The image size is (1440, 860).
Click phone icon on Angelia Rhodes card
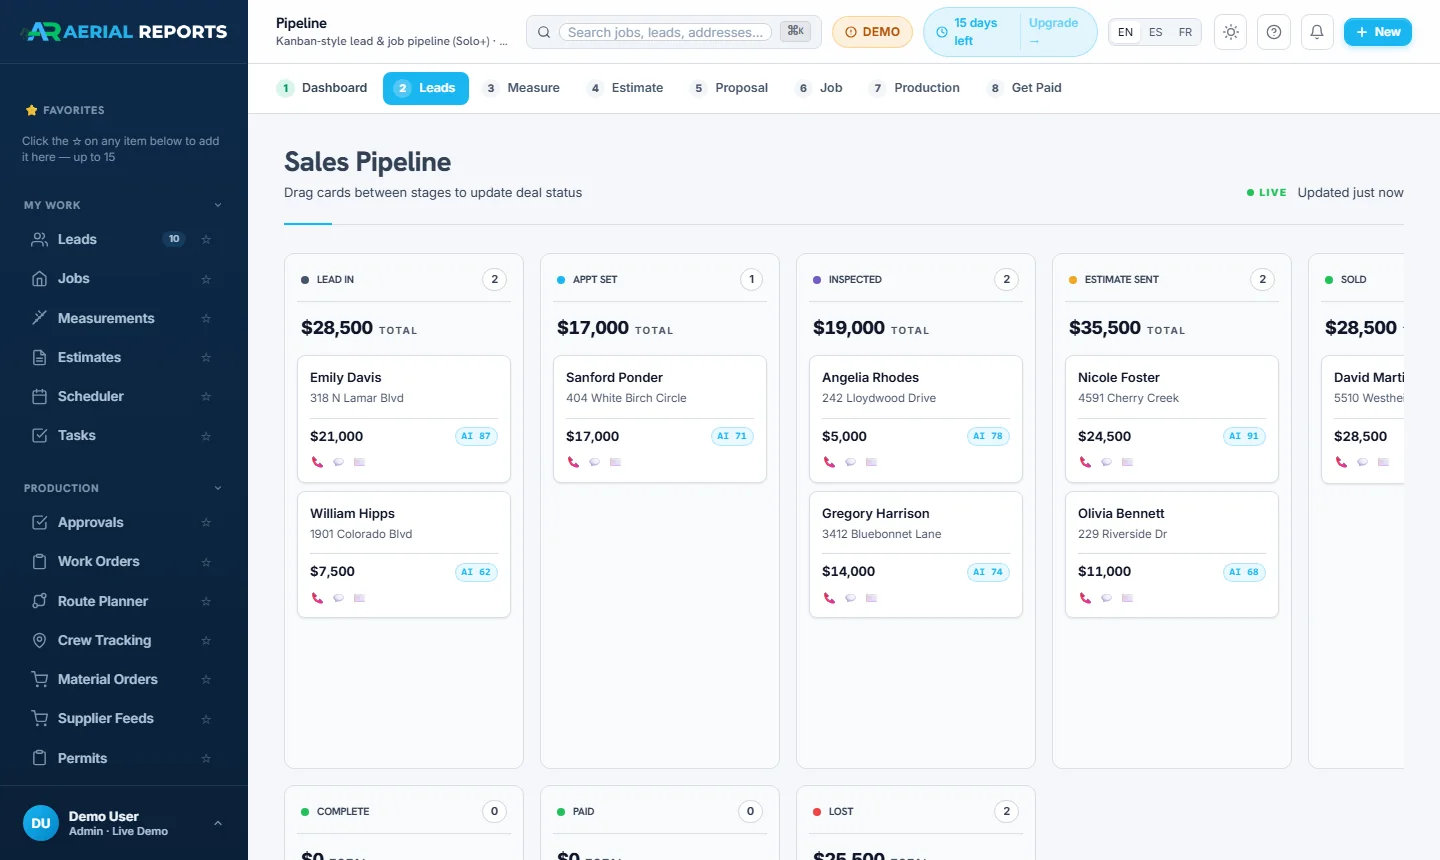coord(829,462)
